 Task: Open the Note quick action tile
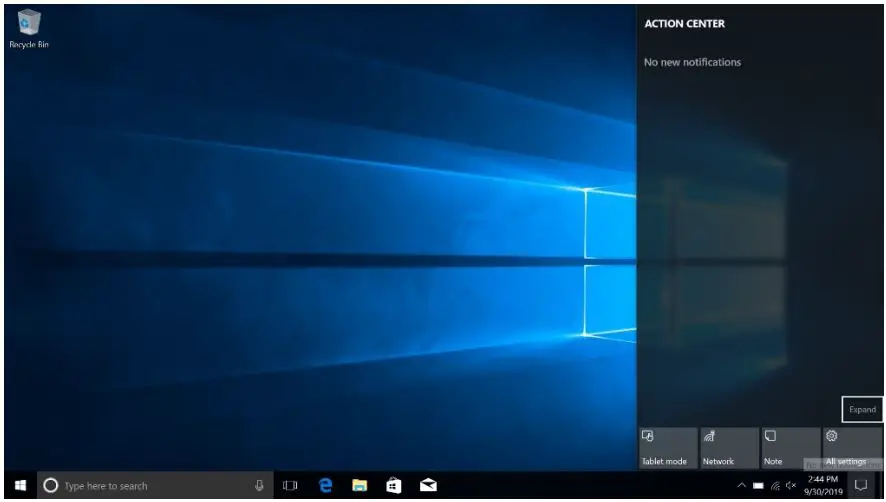tap(791, 448)
